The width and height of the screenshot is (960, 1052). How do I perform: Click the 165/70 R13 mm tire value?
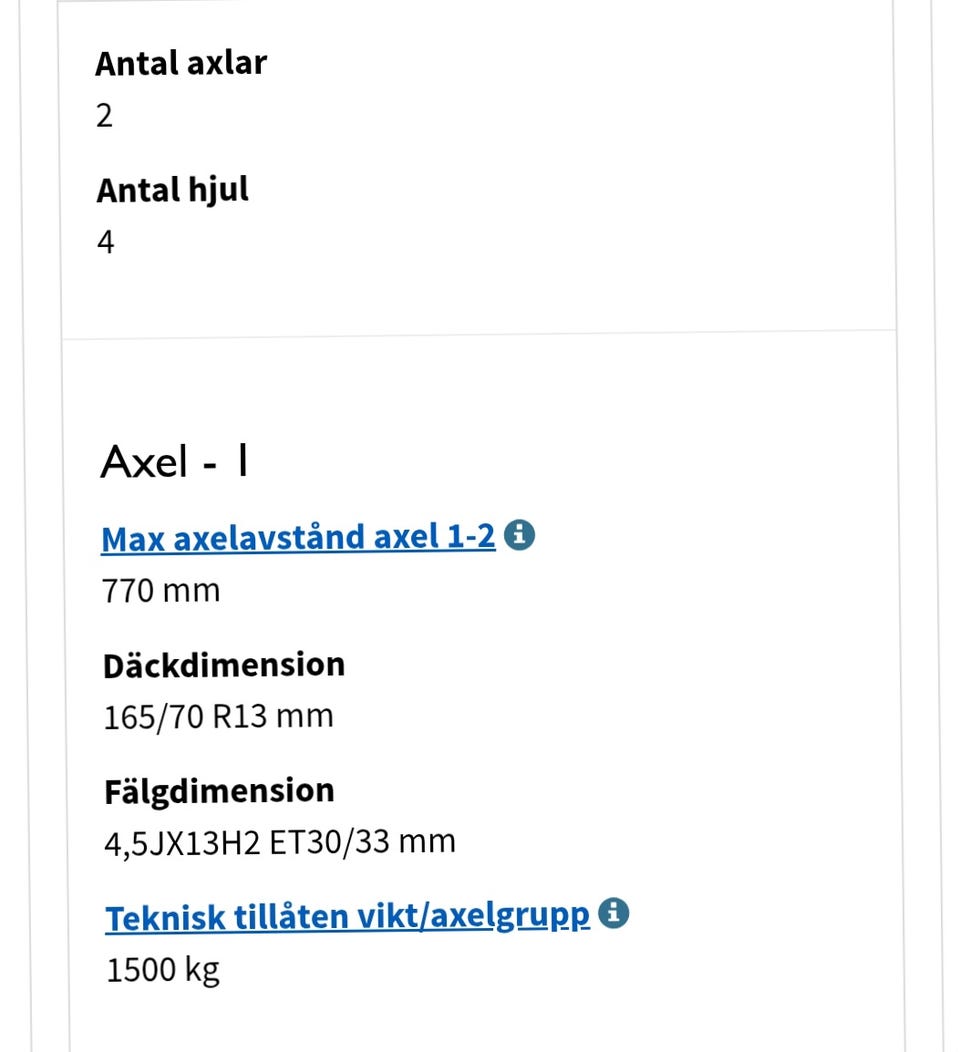pos(218,717)
